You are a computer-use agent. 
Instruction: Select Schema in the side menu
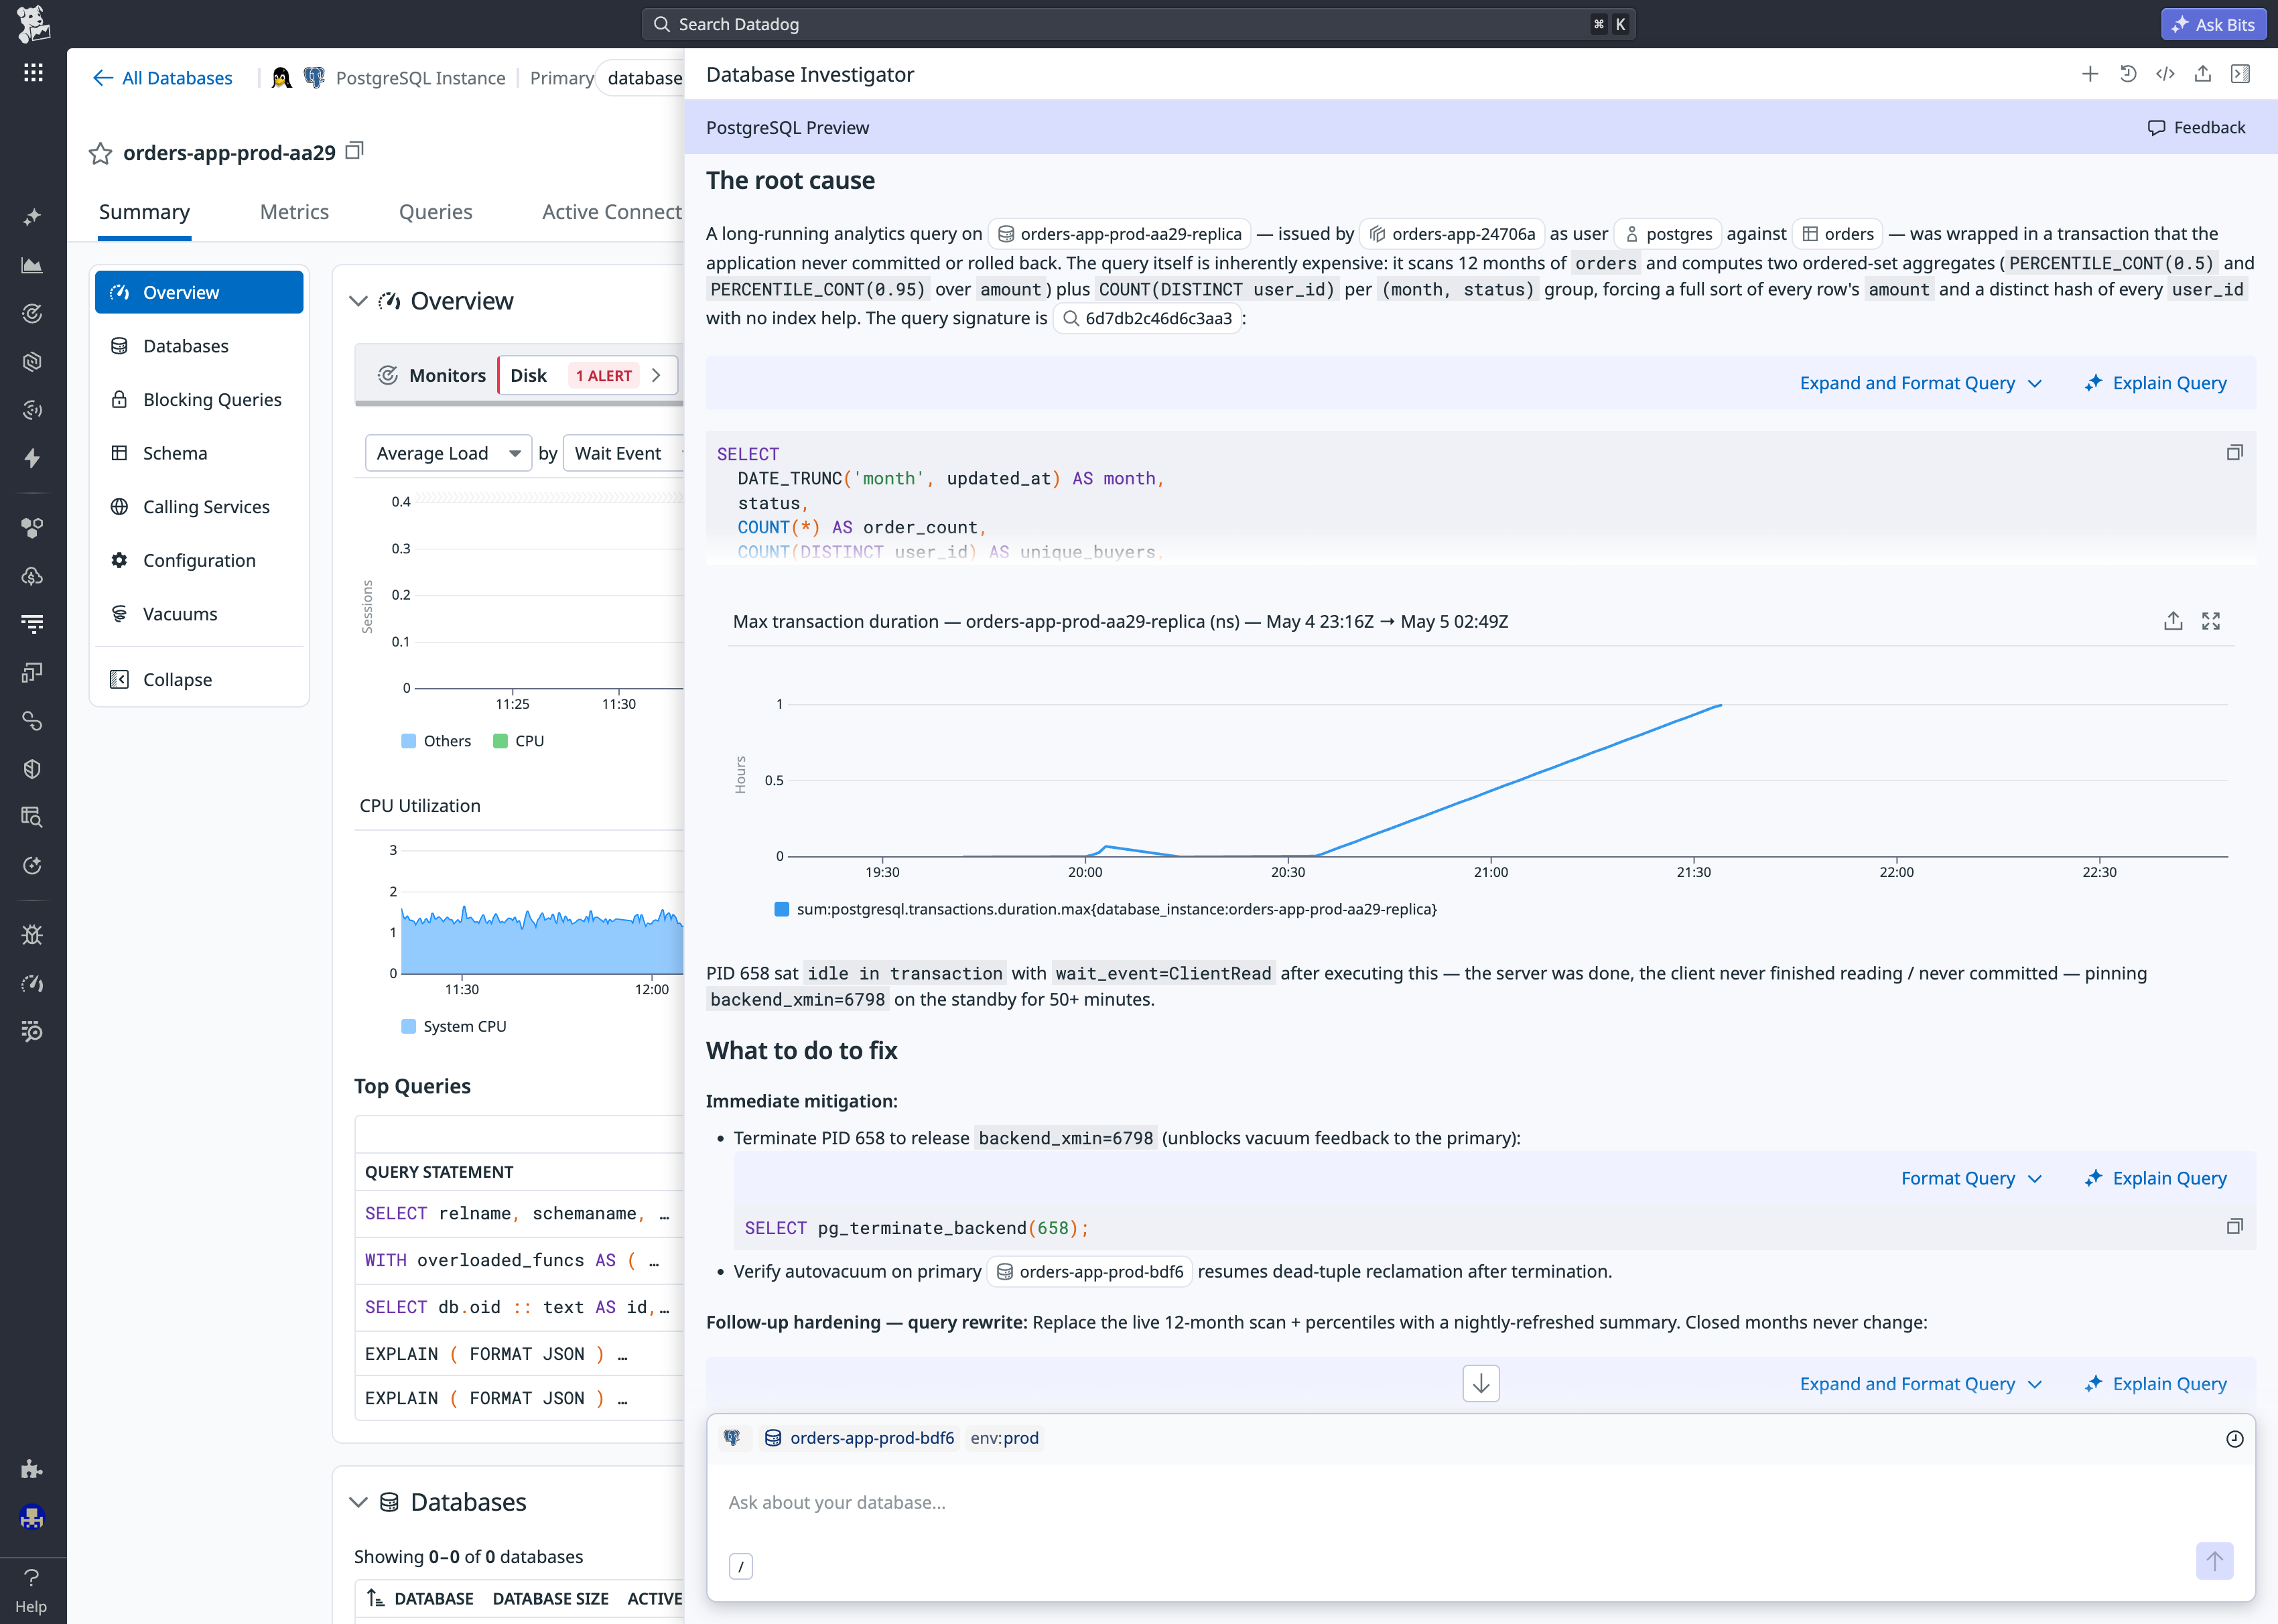point(199,453)
